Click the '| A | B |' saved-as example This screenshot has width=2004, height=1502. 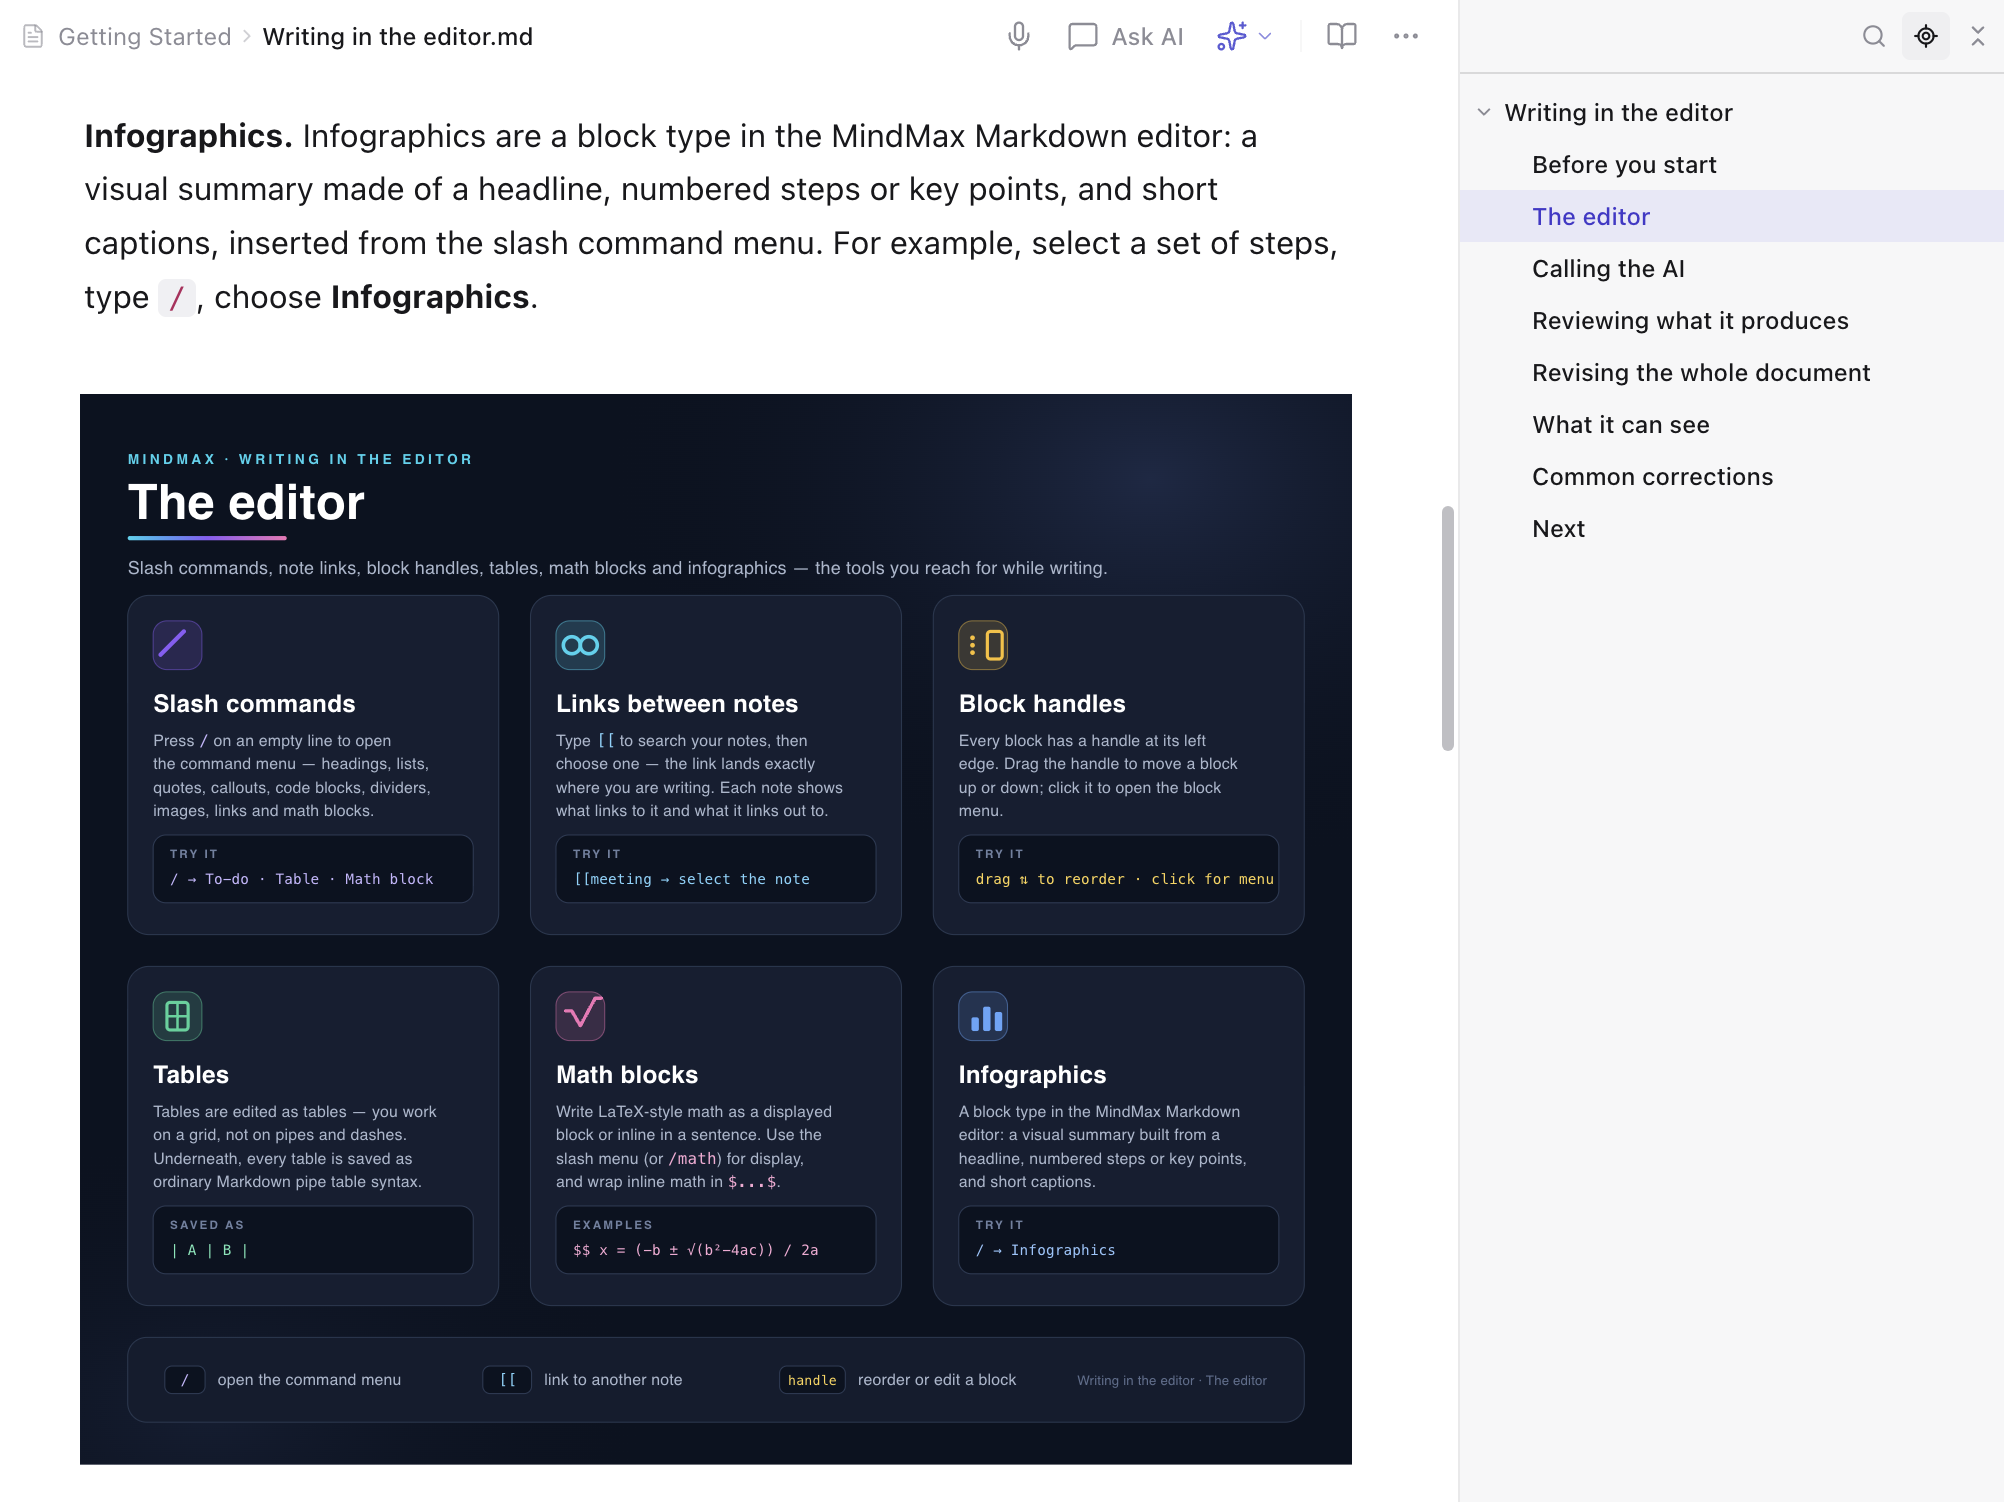209,1250
